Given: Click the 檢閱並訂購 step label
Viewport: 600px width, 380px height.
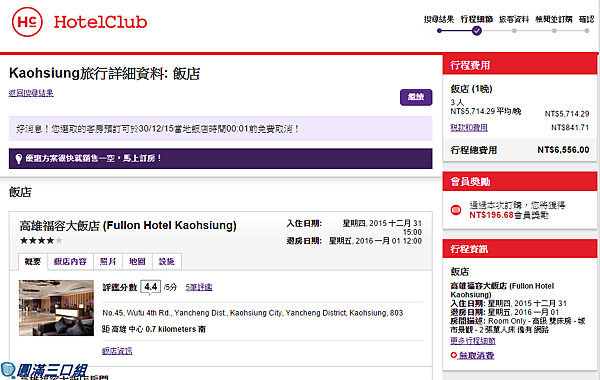Looking at the screenshot, I should [554, 19].
